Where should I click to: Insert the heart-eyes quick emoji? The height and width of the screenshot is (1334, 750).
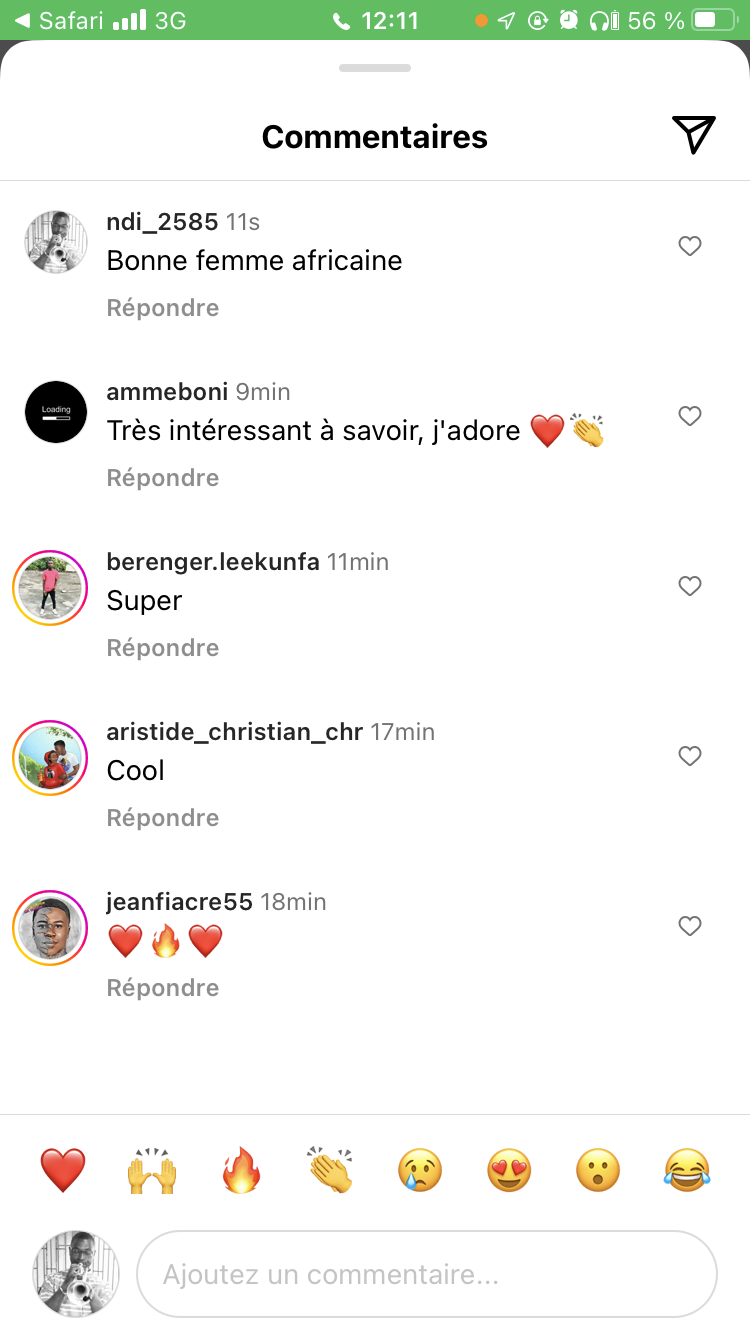point(509,1169)
